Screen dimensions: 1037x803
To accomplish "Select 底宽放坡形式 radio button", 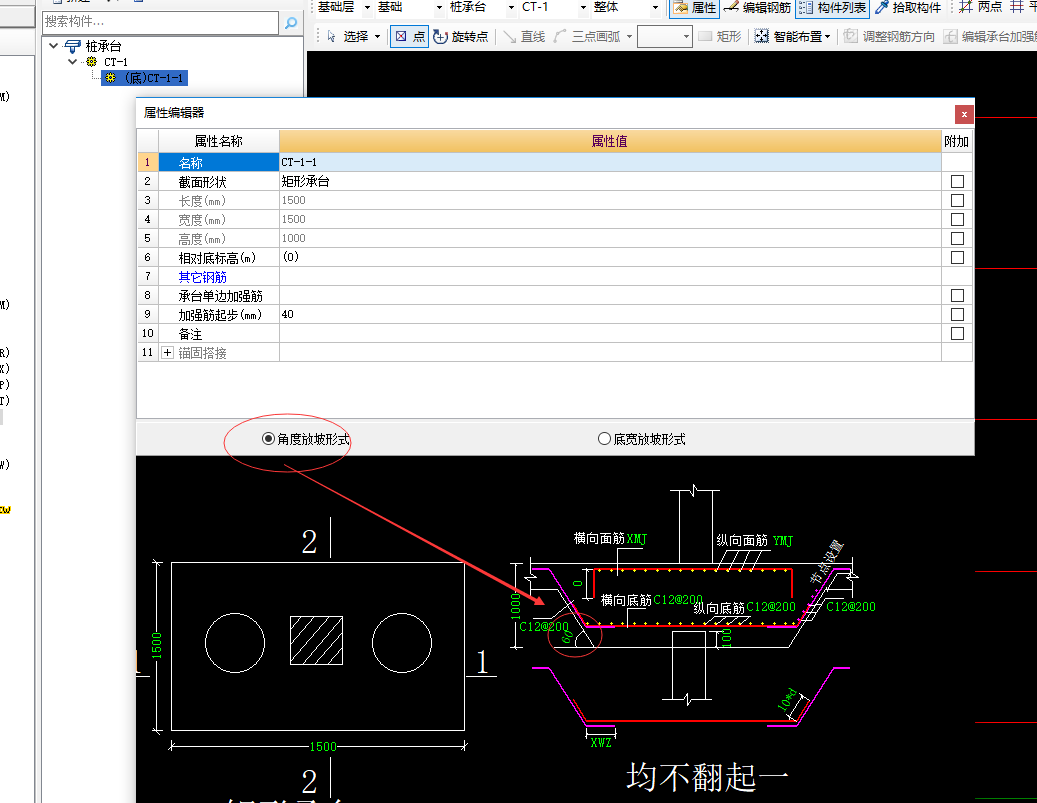I will pos(604,439).
